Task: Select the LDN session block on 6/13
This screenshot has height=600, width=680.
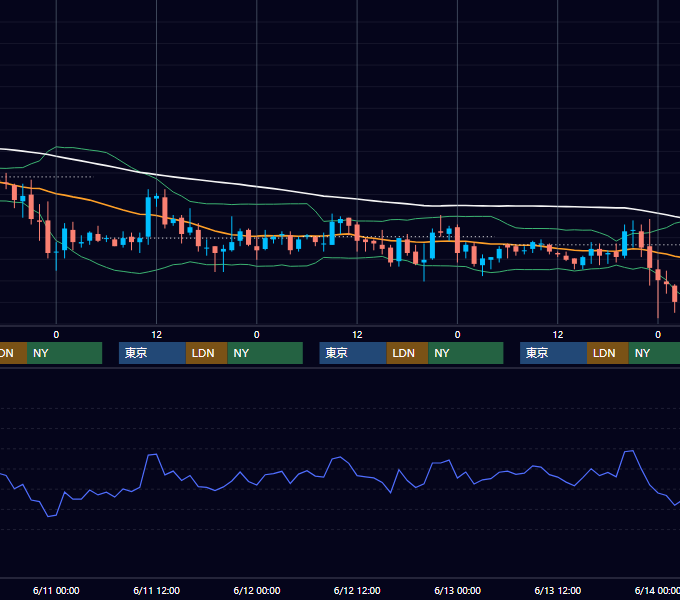Action: (x=608, y=353)
